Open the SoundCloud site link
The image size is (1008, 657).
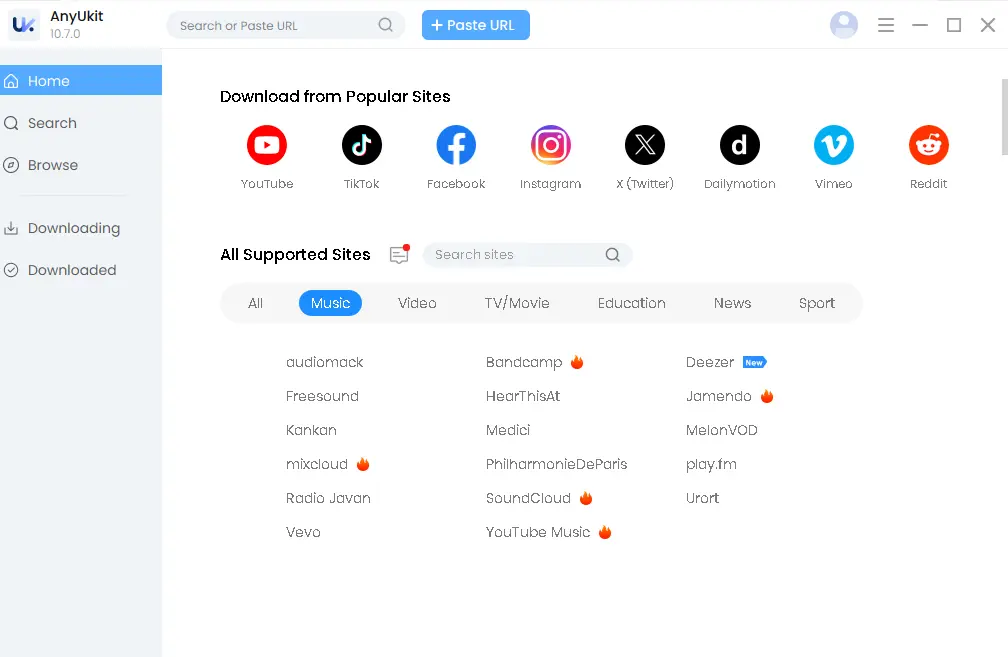pyautogui.click(x=528, y=498)
